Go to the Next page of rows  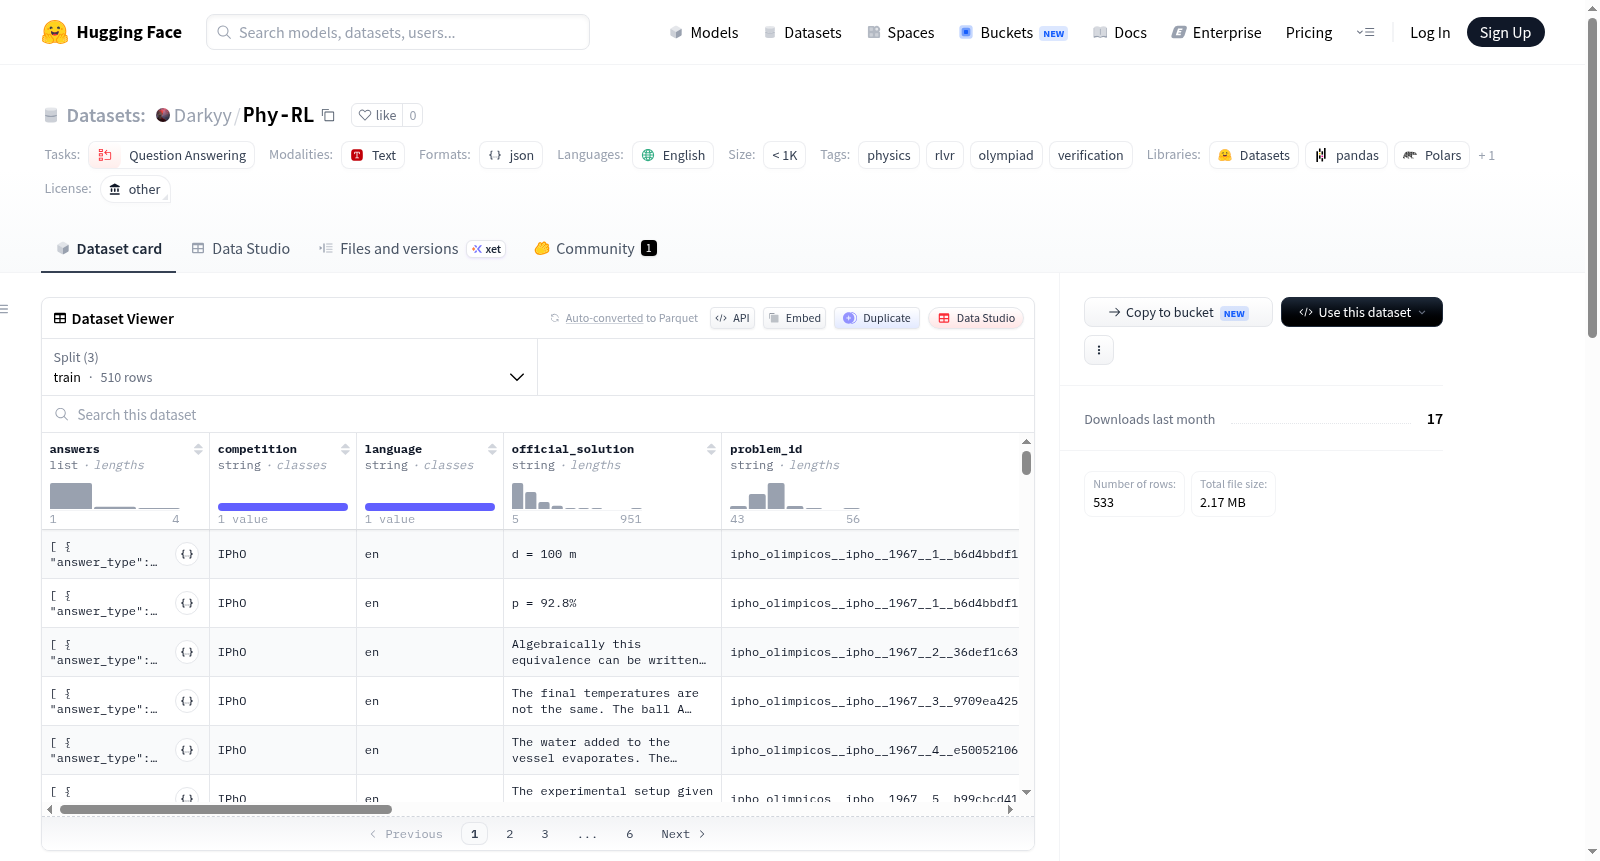click(683, 834)
